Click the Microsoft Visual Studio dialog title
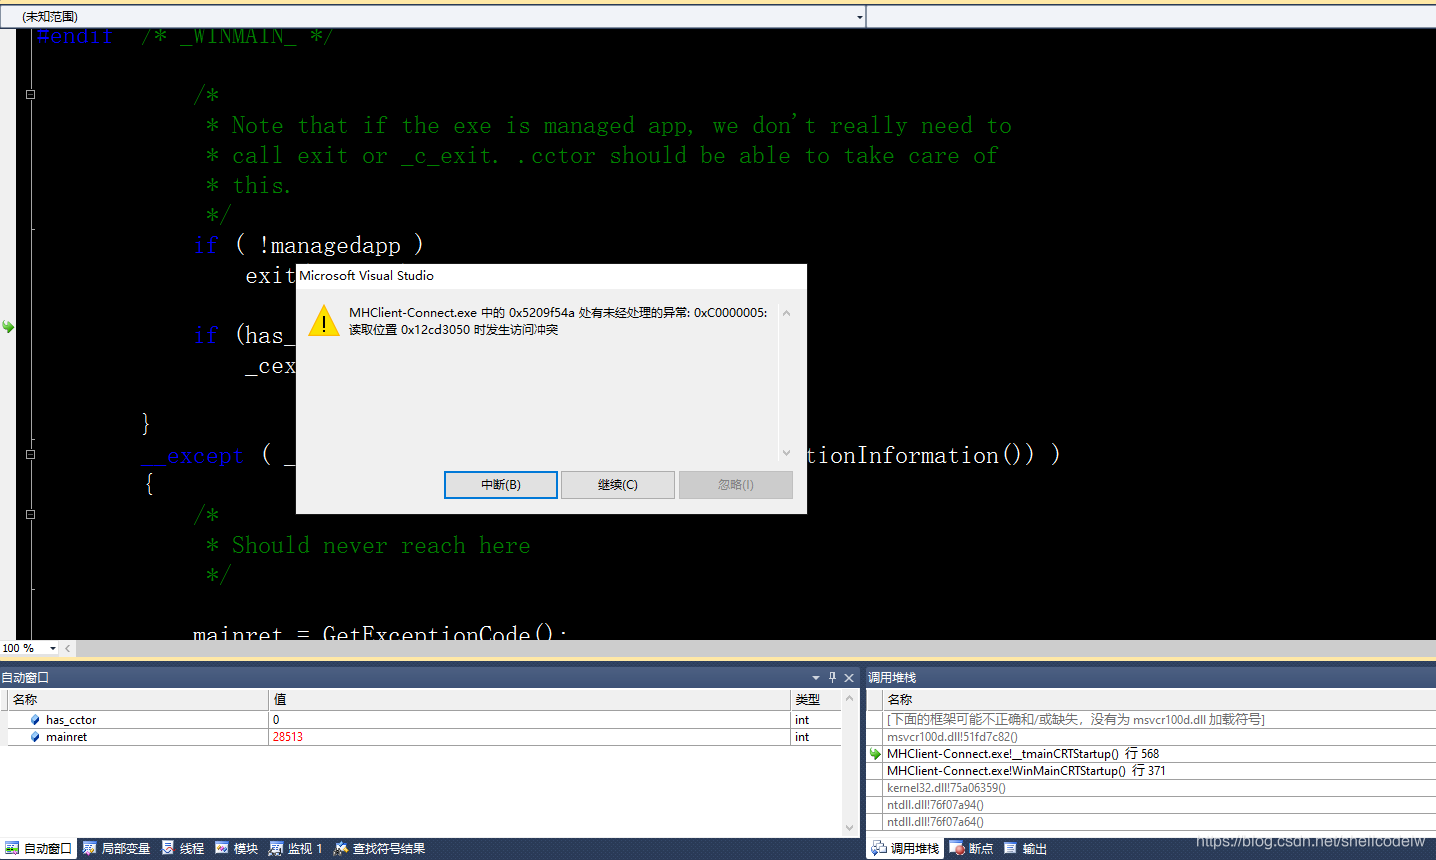 366,276
